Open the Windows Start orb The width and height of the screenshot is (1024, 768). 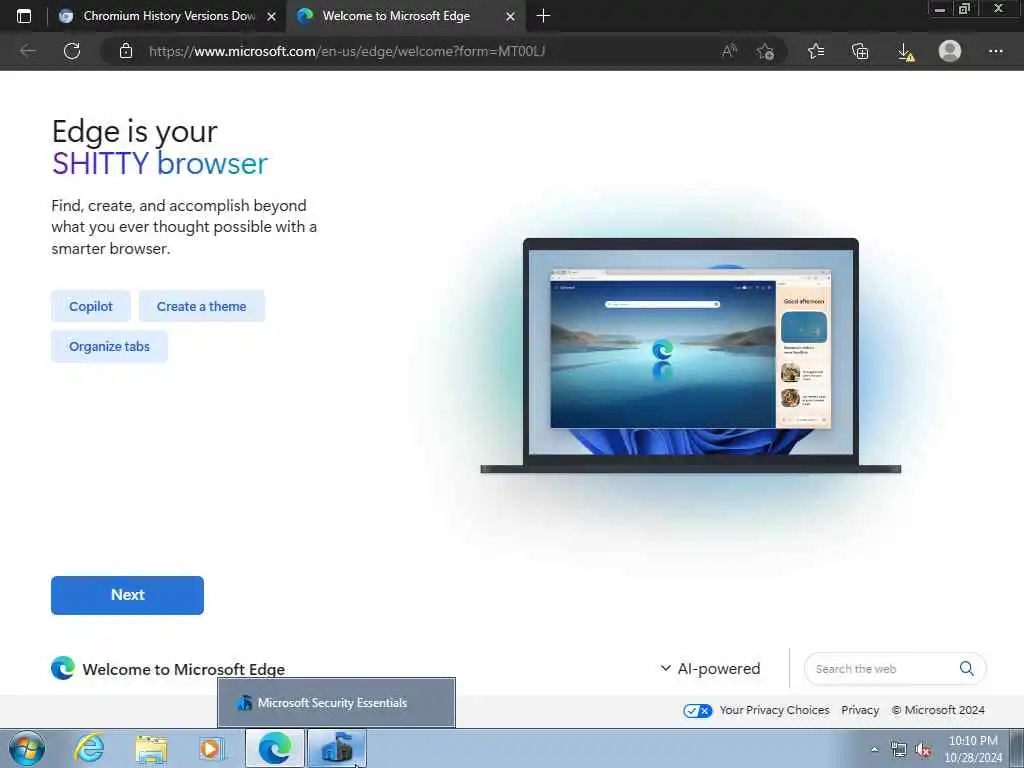[27, 748]
